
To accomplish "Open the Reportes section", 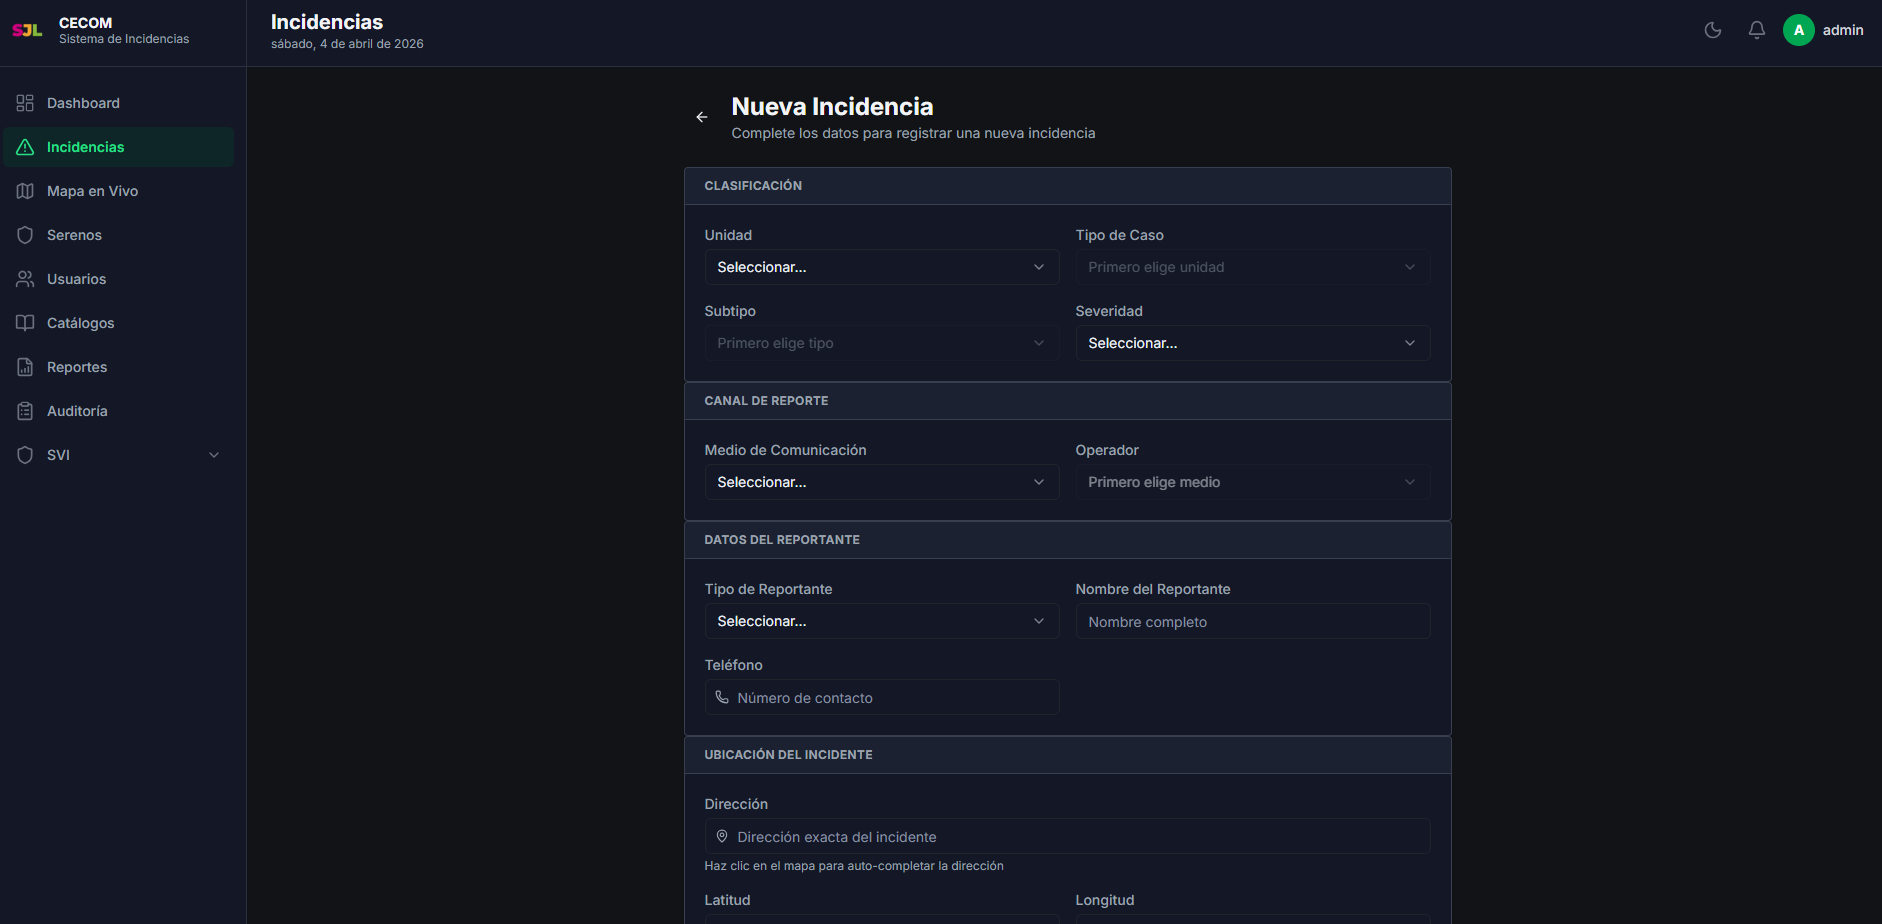I will coord(119,367).
